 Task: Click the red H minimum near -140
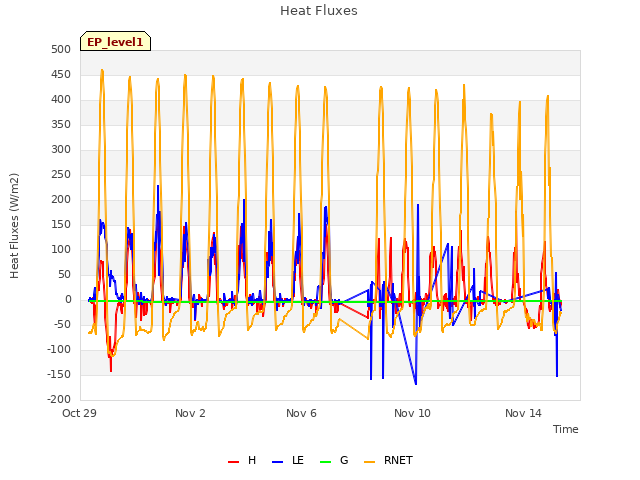pyautogui.click(x=111, y=371)
